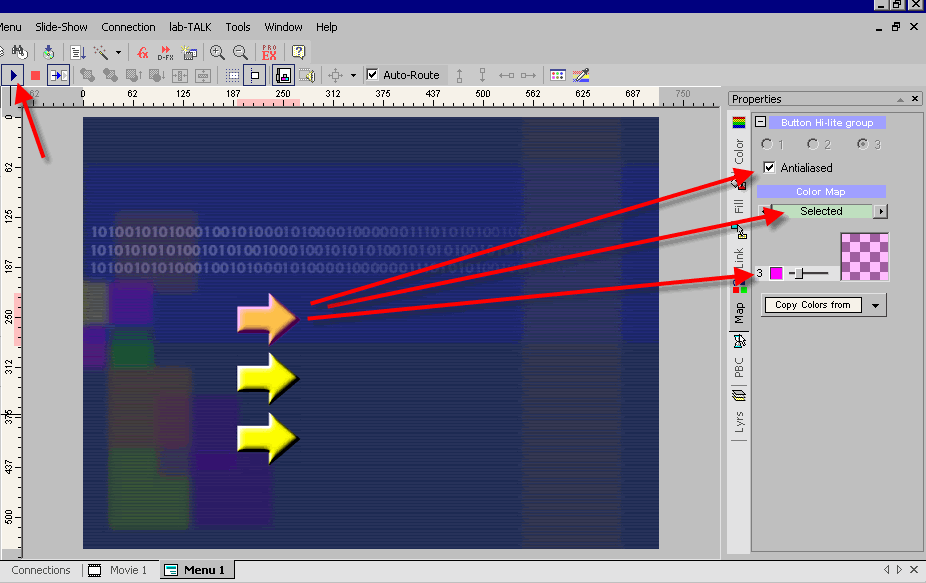The height and width of the screenshot is (583, 926).
Task: Click the Selected color map state field
Action: 821,211
